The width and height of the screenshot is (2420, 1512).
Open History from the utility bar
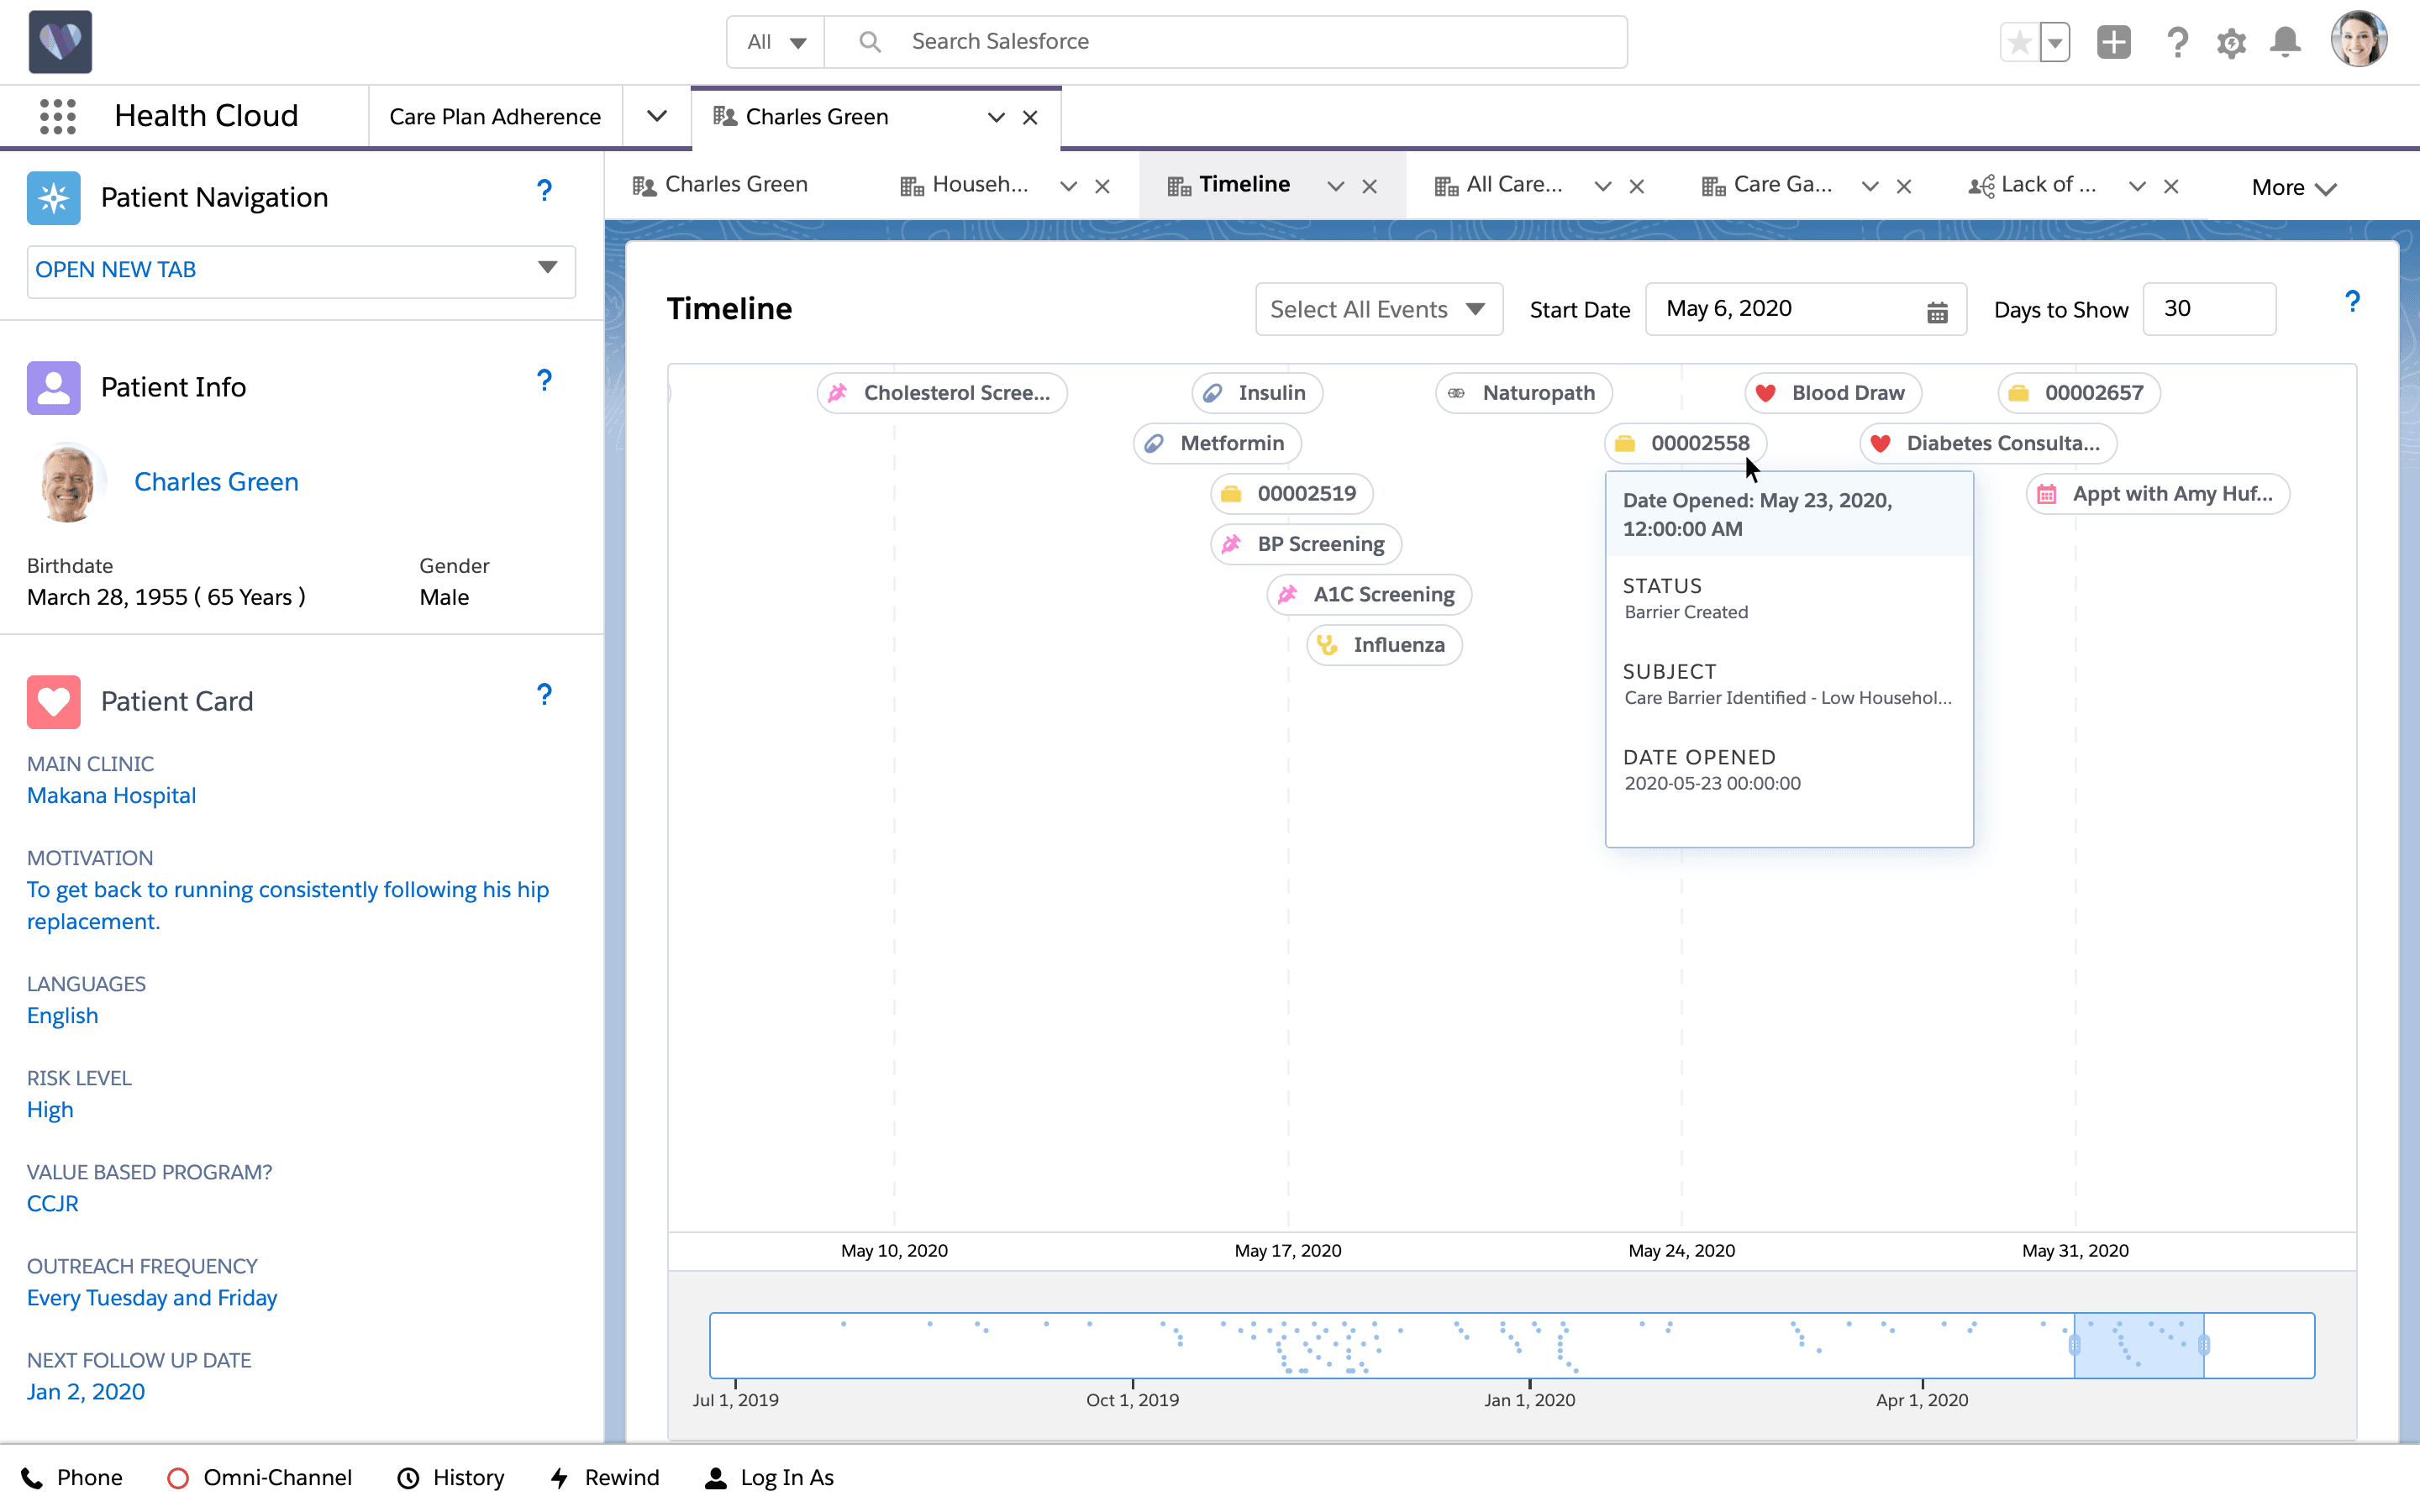tap(450, 1477)
